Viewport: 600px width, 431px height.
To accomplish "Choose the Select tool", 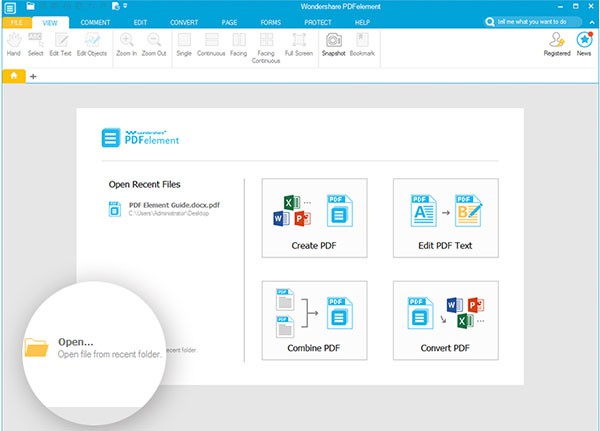I will (35, 44).
